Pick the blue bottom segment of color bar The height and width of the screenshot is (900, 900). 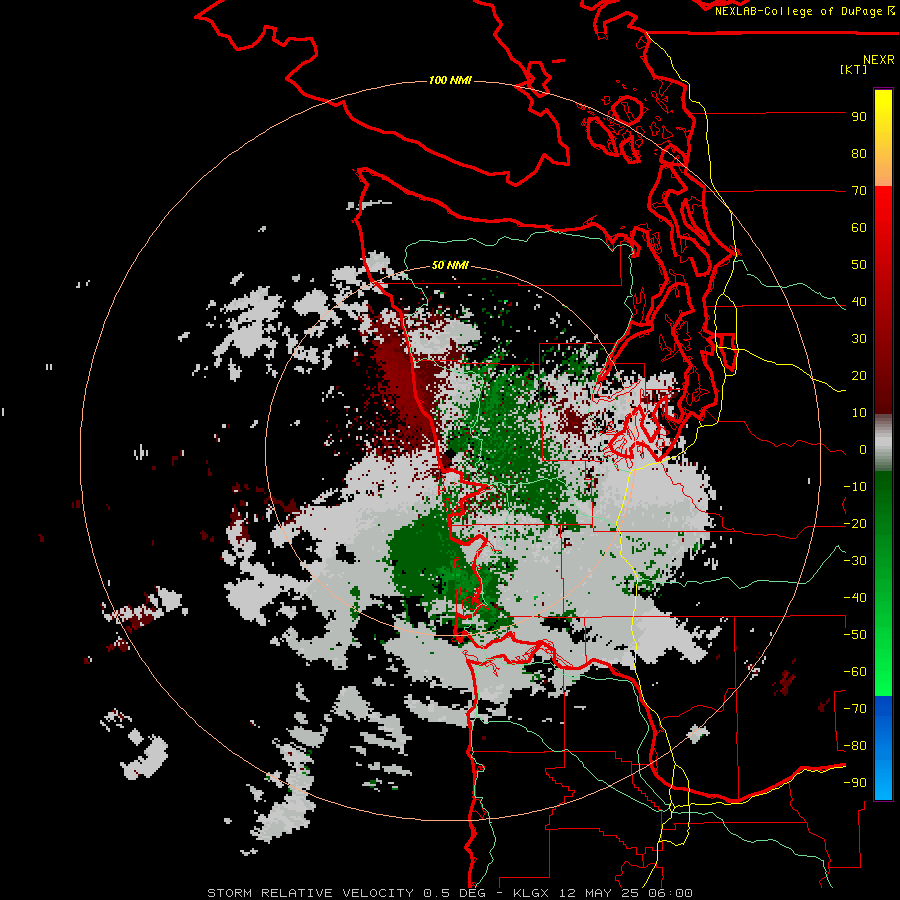(x=883, y=748)
